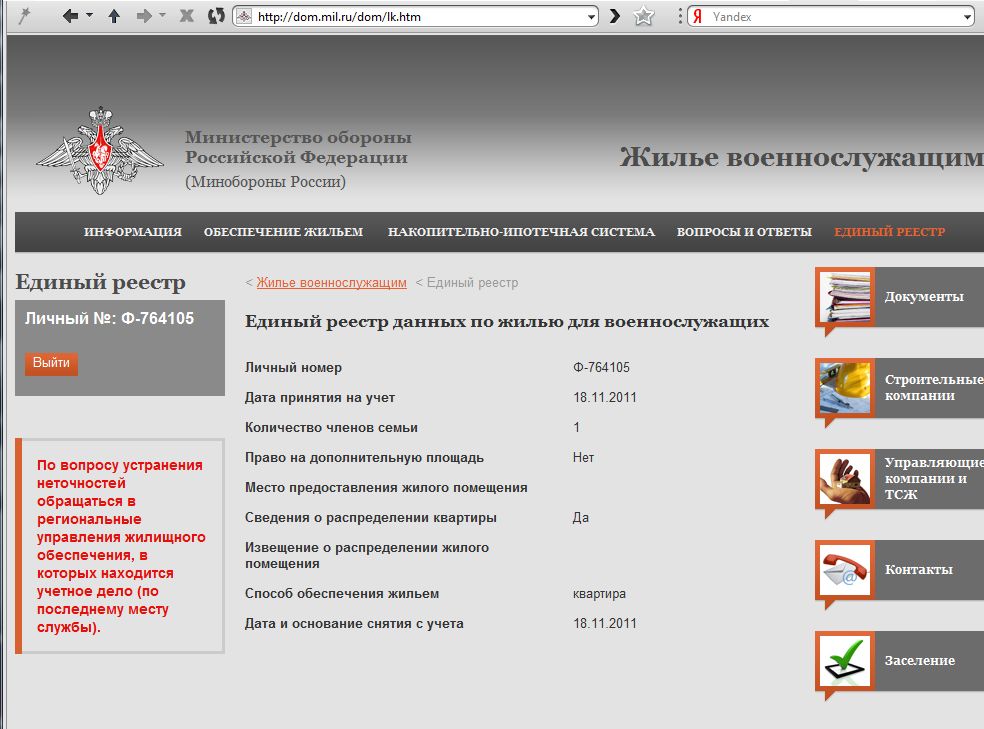Open the ИНФОРМАЦИЯ menu item
This screenshot has width=984, height=729.
point(133,232)
